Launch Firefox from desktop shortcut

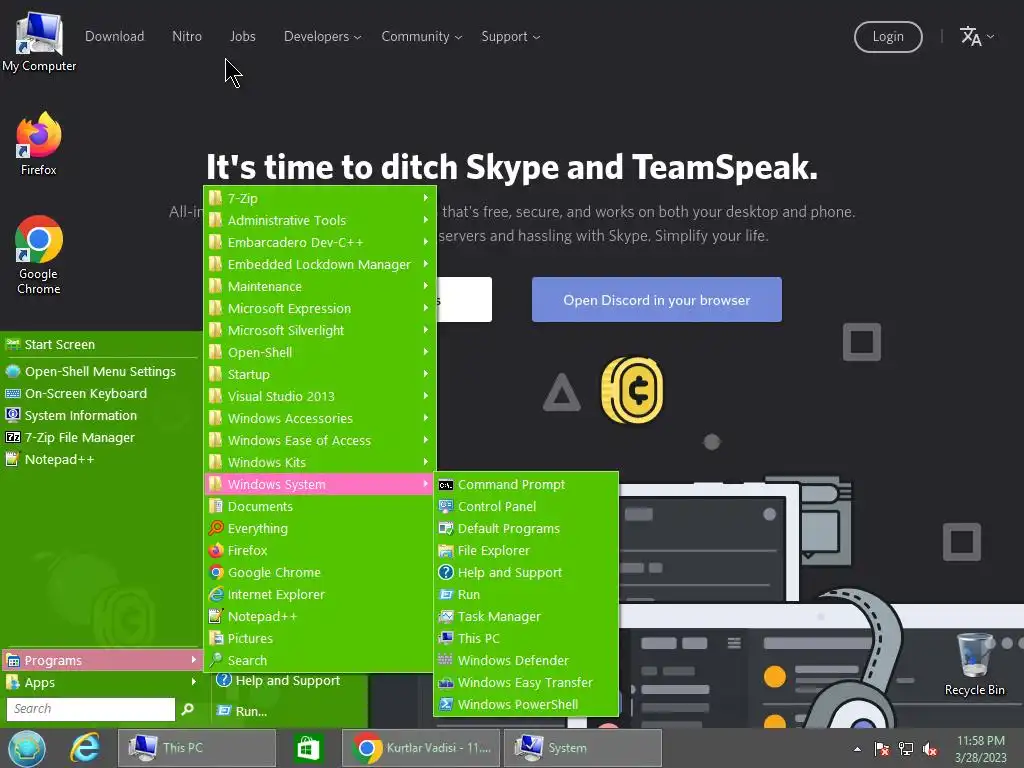point(39,144)
